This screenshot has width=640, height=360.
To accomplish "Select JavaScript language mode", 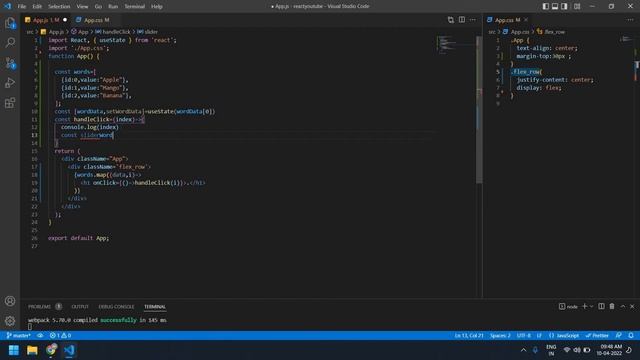I will point(564,336).
